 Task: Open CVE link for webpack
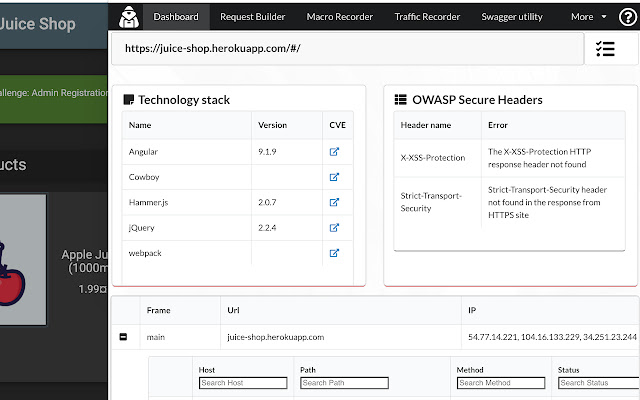[334, 253]
